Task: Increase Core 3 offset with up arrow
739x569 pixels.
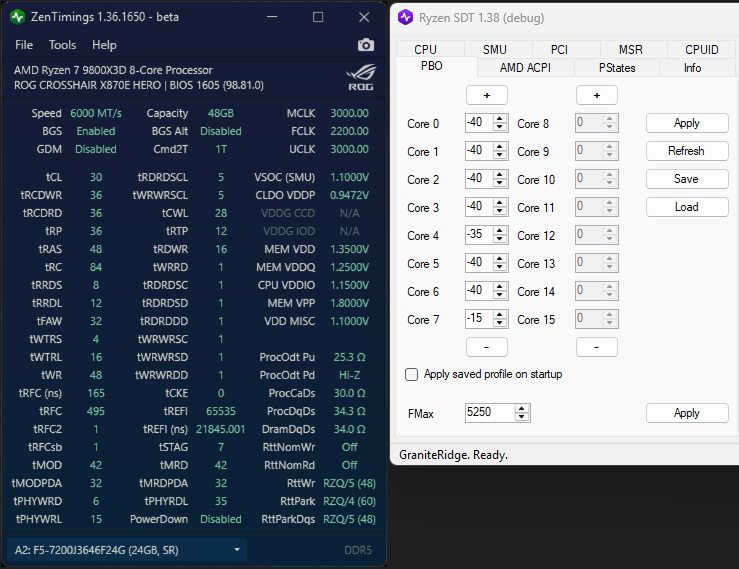Action: point(500,203)
